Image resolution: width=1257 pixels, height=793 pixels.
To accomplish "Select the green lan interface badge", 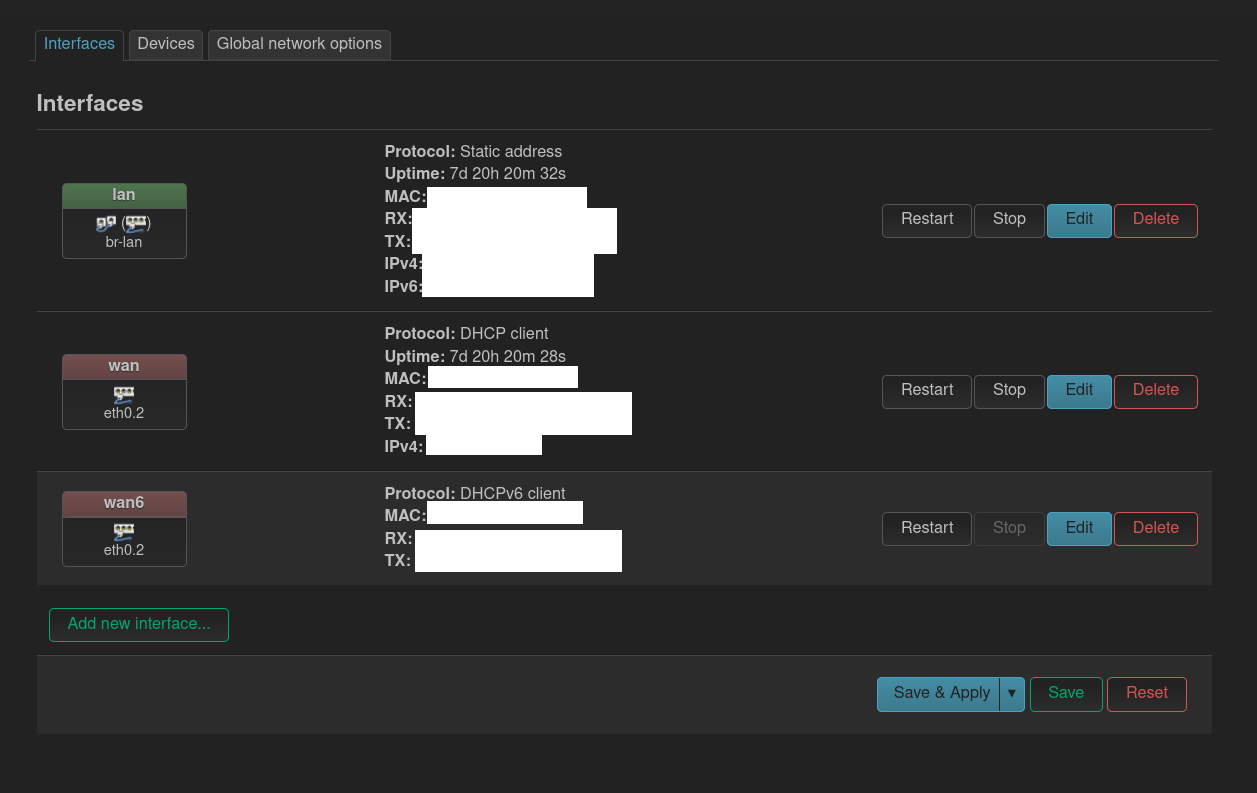I will coord(124,195).
